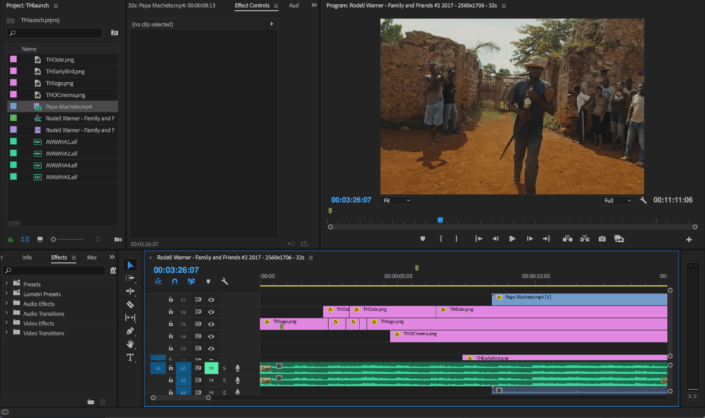Solo the A1 audio track
The image size is (705, 418).
coord(224,368)
